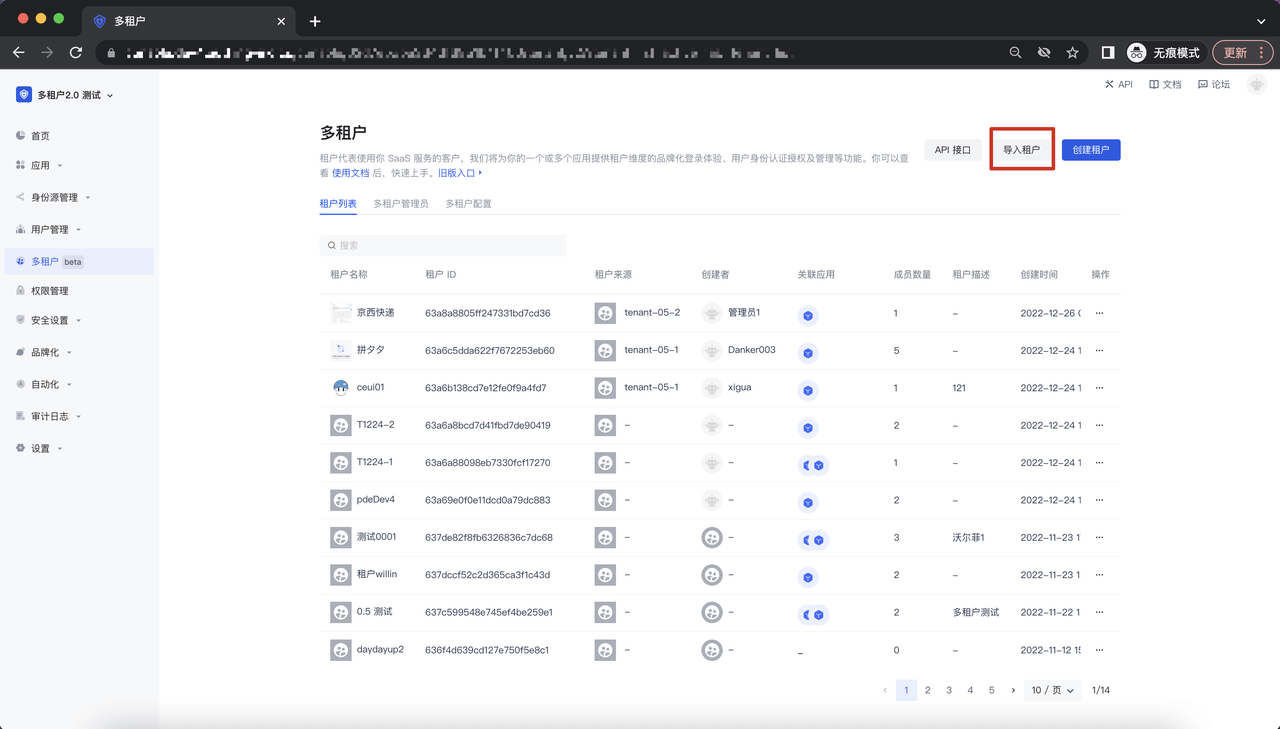The width and height of the screenshot is (1280, 729).
Task: Click the ceui01 tenant logo
Action: pyautogui.click(x=341, y=388)
